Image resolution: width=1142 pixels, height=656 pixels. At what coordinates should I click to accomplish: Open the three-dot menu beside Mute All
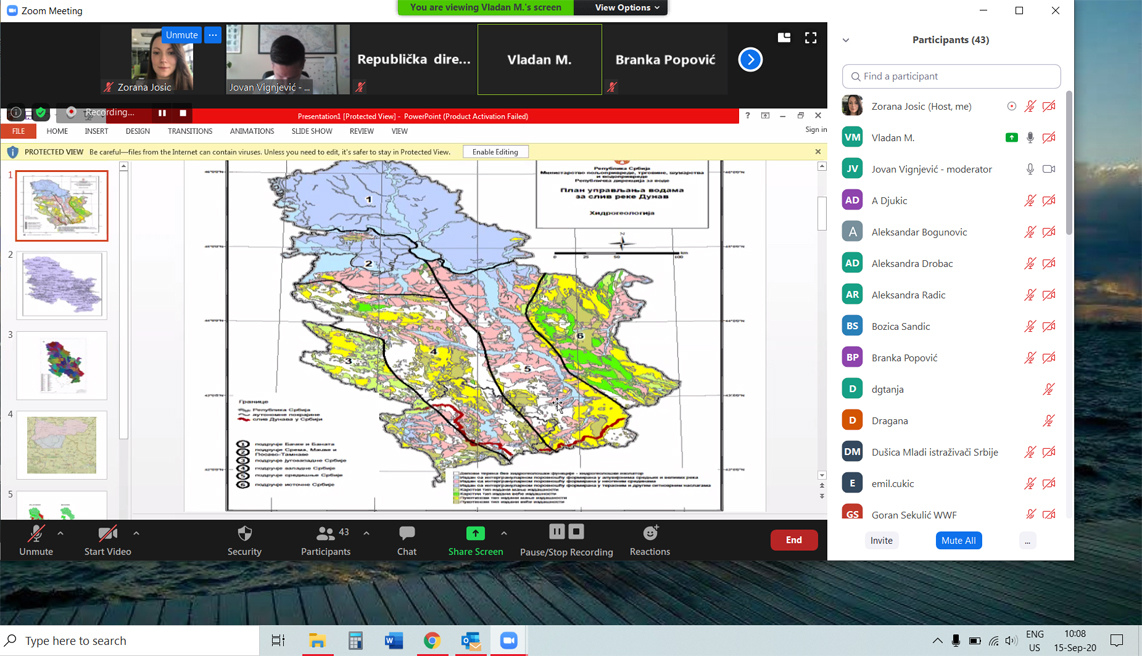point(1027,541)
